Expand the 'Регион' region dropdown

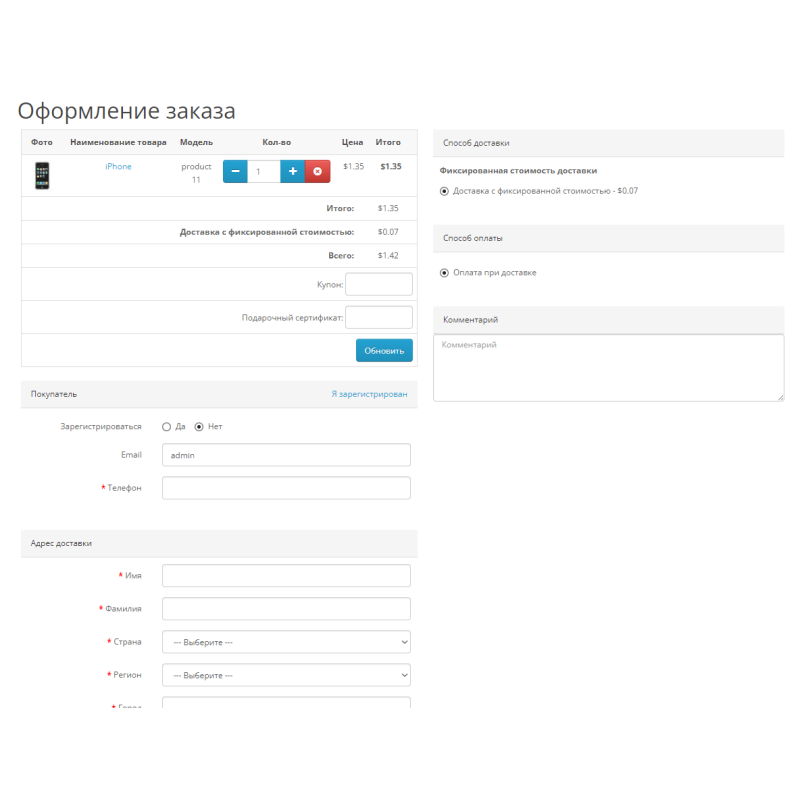pos(286,675)
